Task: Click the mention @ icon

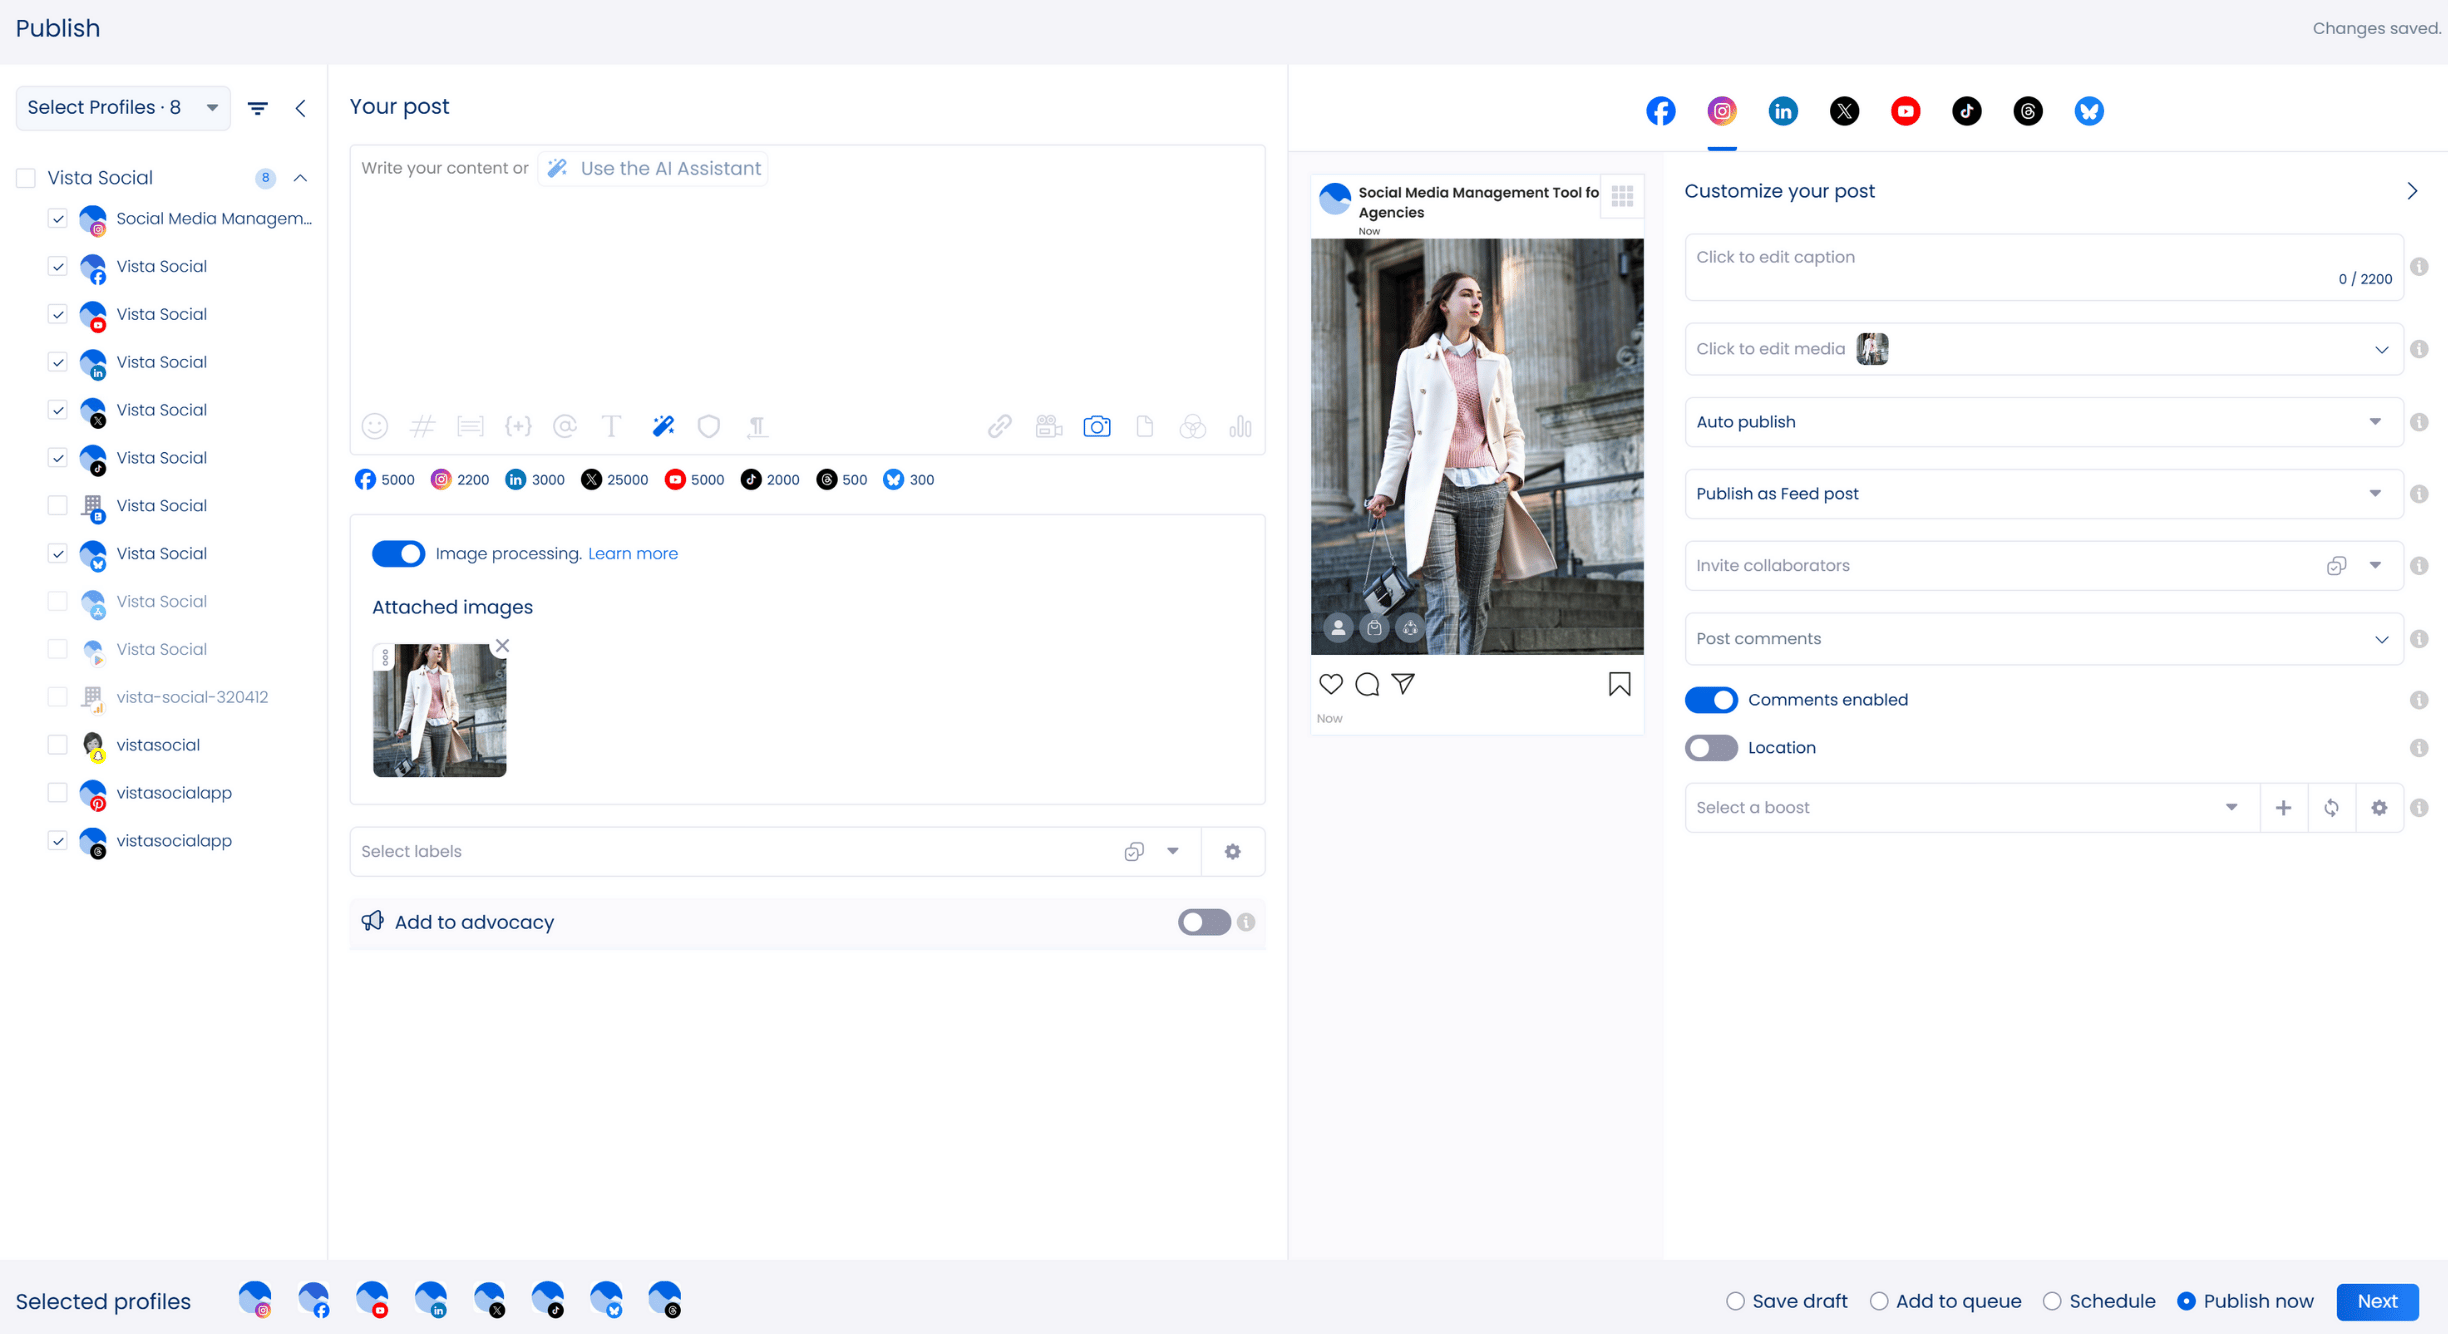Action: [x=565, y=427]
